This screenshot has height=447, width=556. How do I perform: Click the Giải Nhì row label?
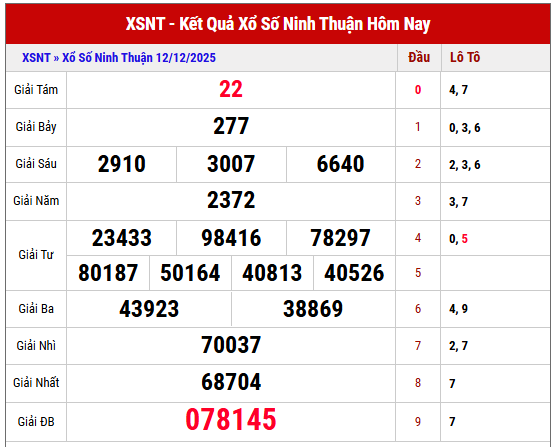tap(36, 346)
